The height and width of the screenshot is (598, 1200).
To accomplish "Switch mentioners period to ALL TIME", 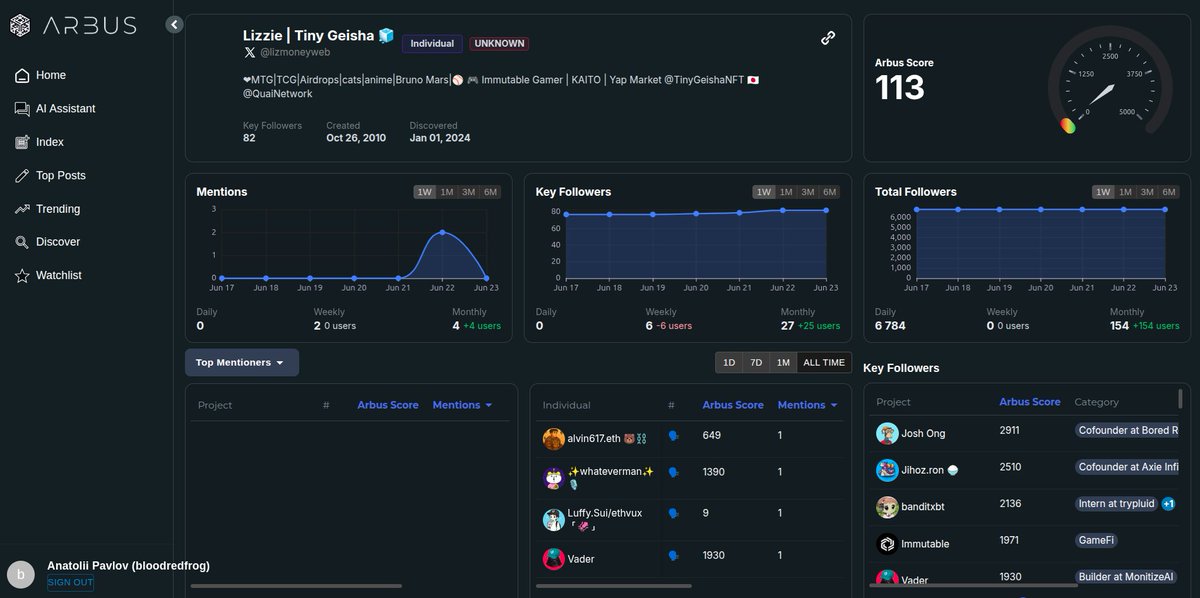I will (x=824, y=363).
